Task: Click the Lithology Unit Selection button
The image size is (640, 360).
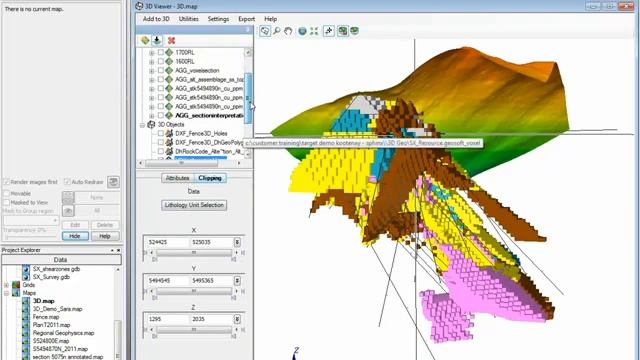Action: 194,205
